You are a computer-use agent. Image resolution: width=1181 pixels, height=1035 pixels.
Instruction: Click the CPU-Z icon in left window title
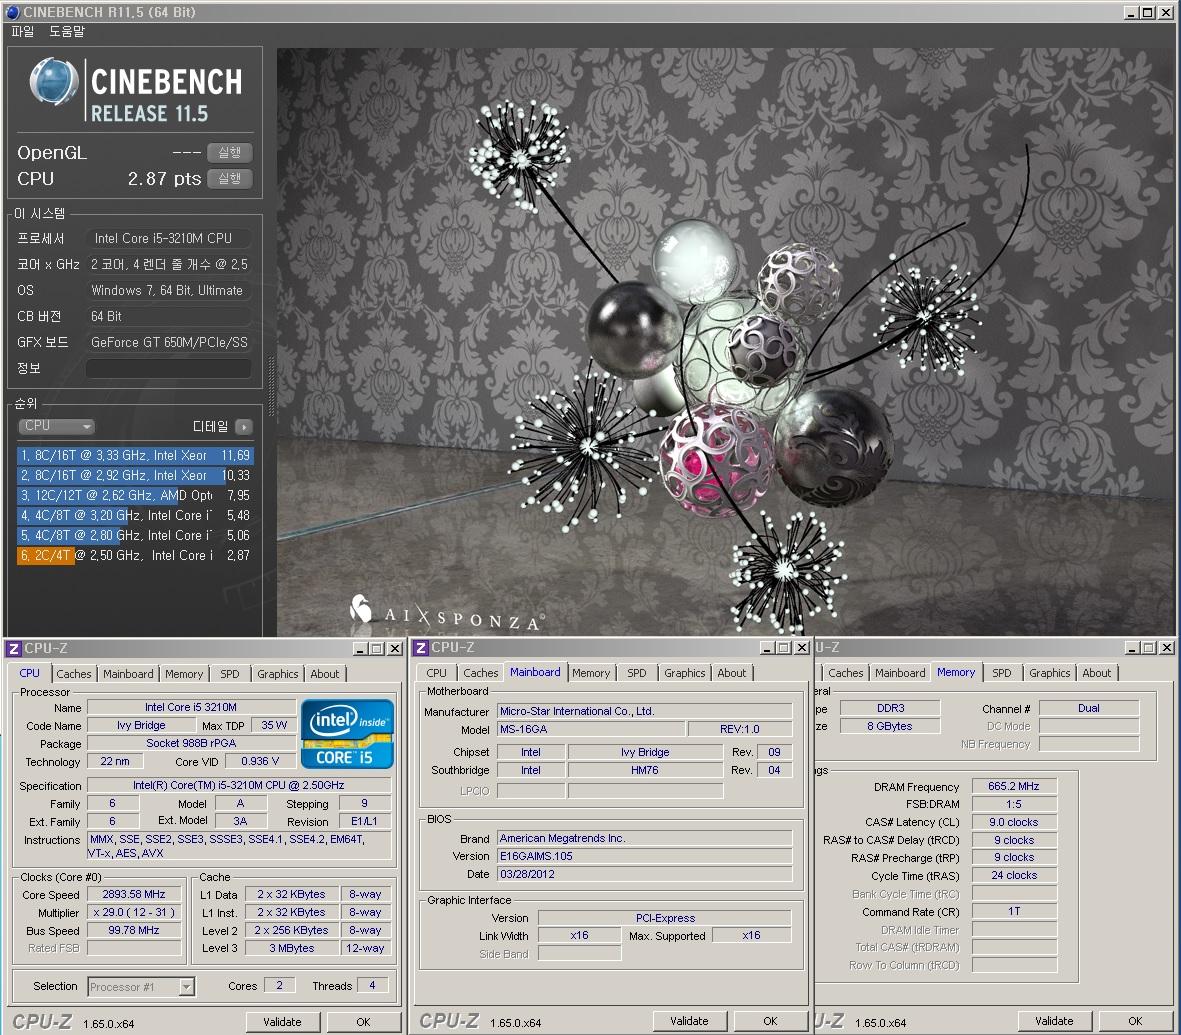pyautogui.click(x=14, y=648)
